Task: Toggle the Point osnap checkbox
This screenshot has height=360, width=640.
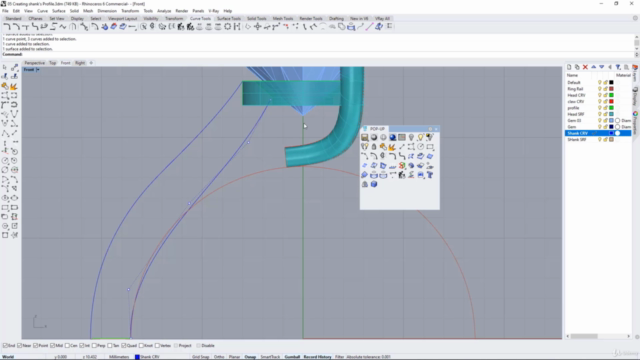Action: tap(36, 346)
